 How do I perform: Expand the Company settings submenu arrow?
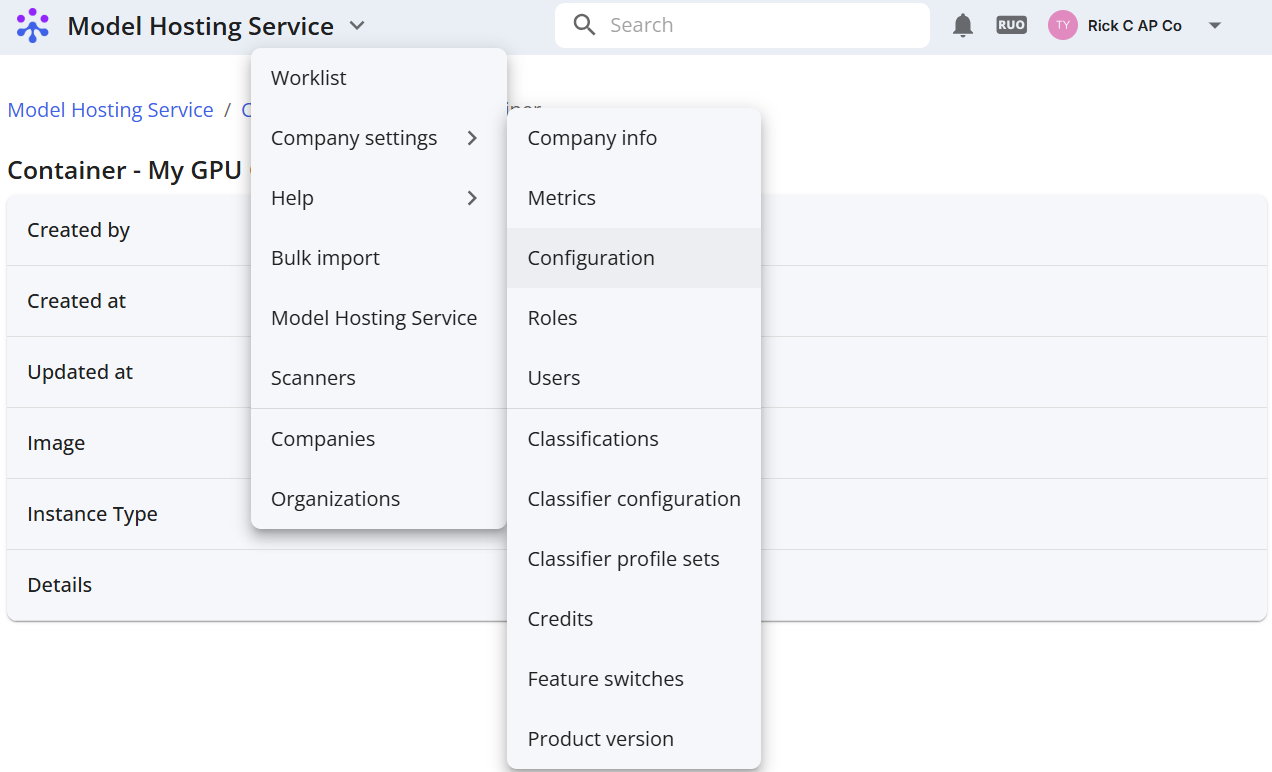[x=472, y=138]
